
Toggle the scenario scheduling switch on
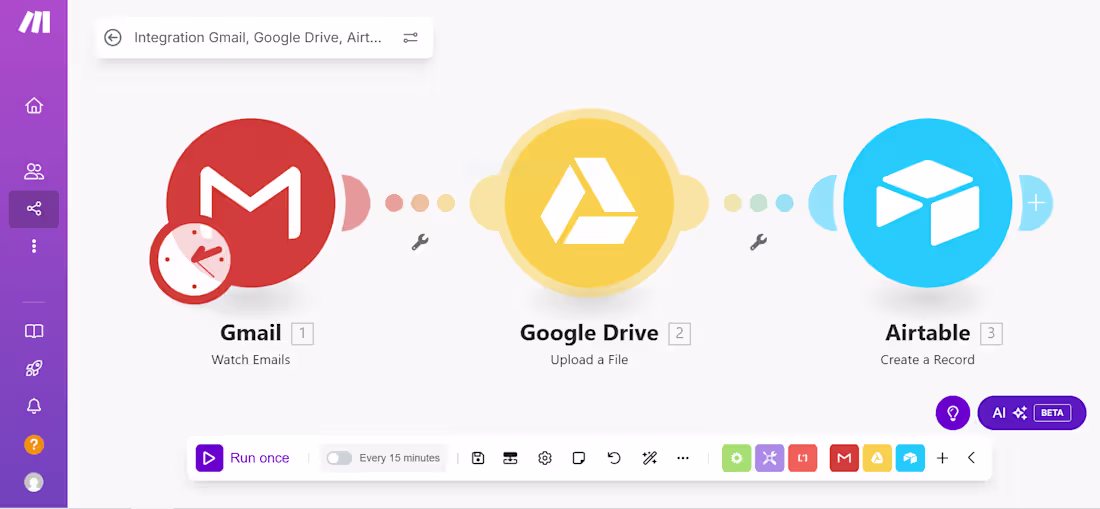pos(339,458)
